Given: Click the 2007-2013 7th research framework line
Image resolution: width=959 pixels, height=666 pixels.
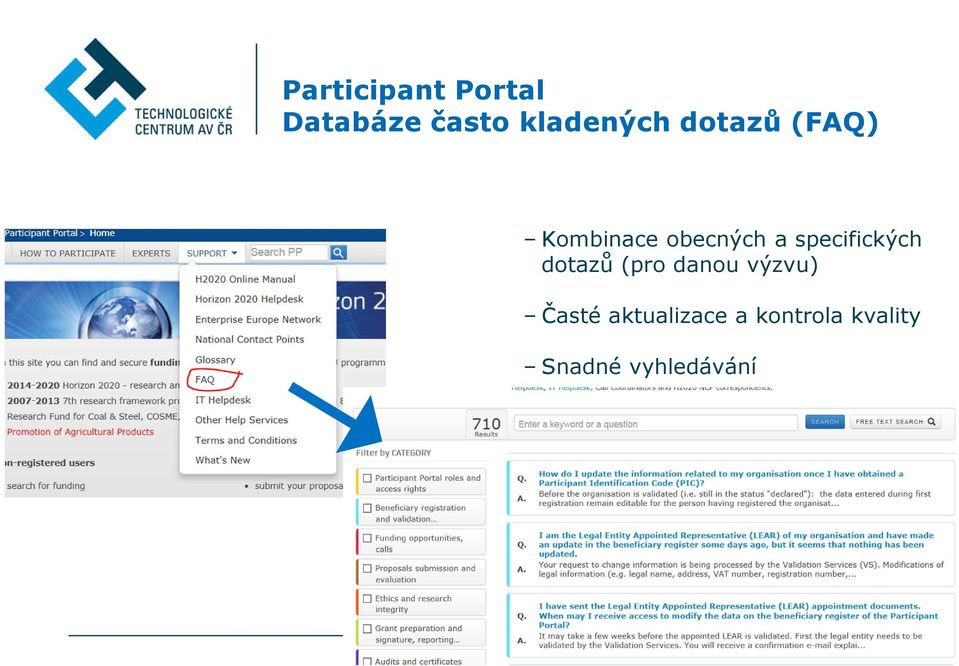Looking at the screenshot, I should click(94, 401).
